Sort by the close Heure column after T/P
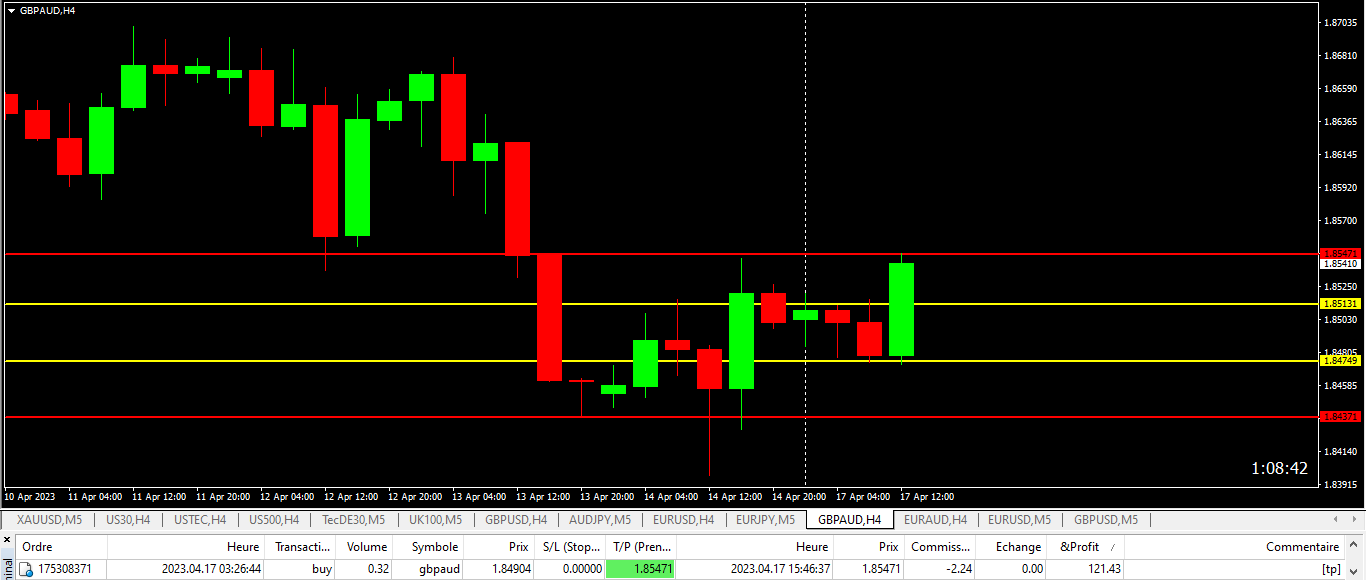Image resolution: width=1366 pixels, height=580 pixels. click(754, 547)
